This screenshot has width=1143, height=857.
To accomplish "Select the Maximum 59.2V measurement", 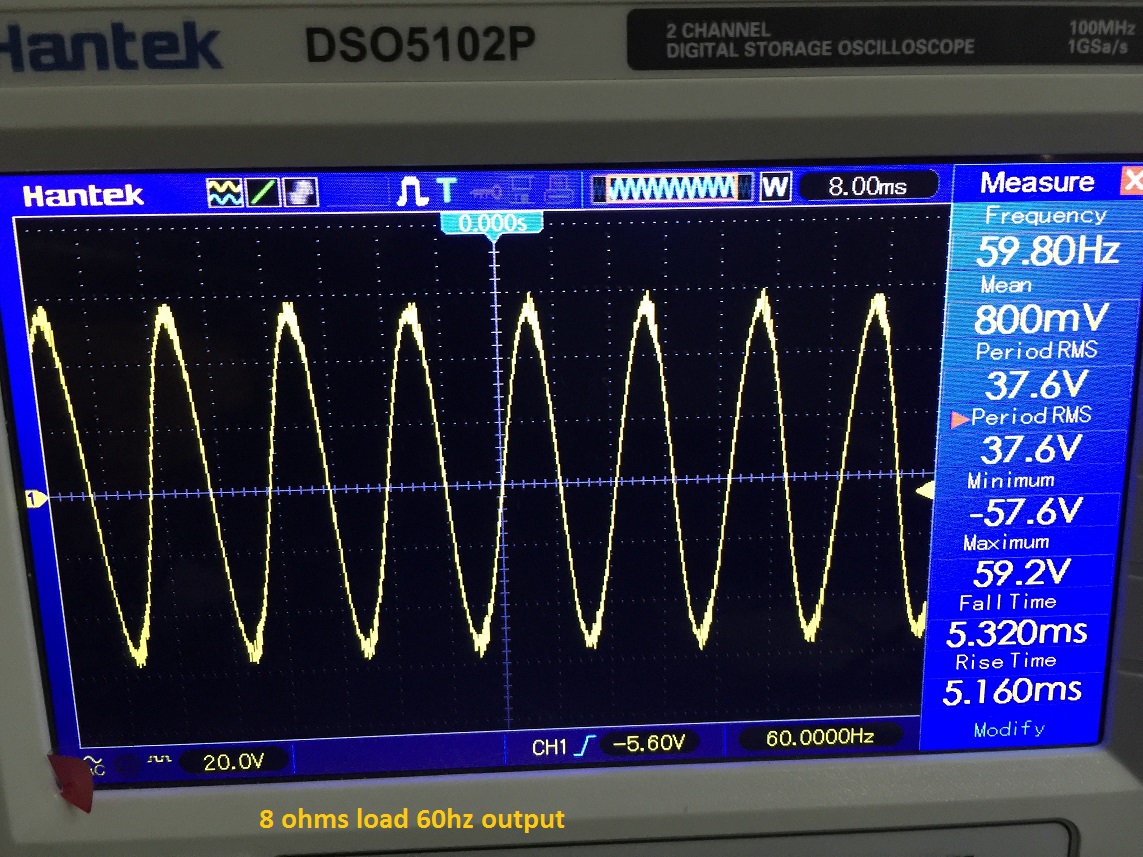I will 1021,561.
